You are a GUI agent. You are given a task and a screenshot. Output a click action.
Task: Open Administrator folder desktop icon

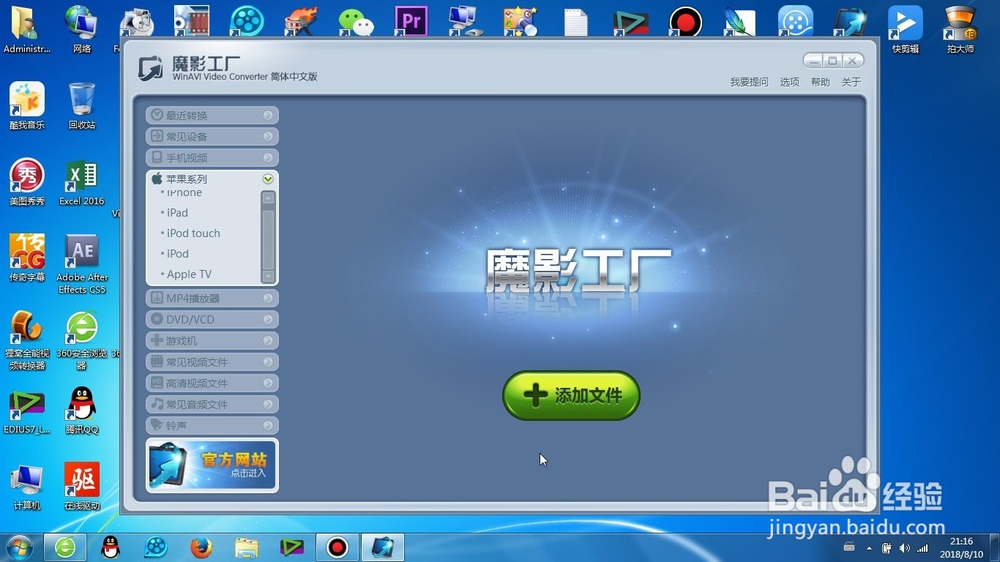click(x=27, y=29)
